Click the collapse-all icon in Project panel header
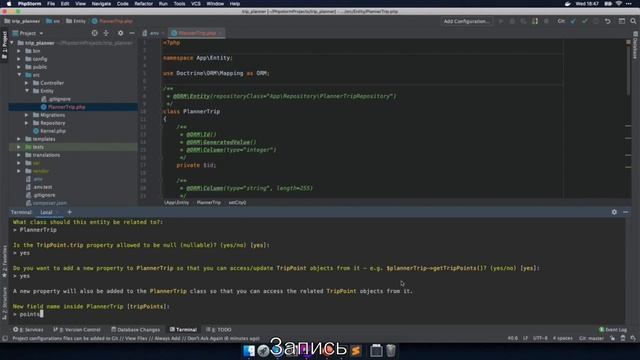 click(106, 33)
